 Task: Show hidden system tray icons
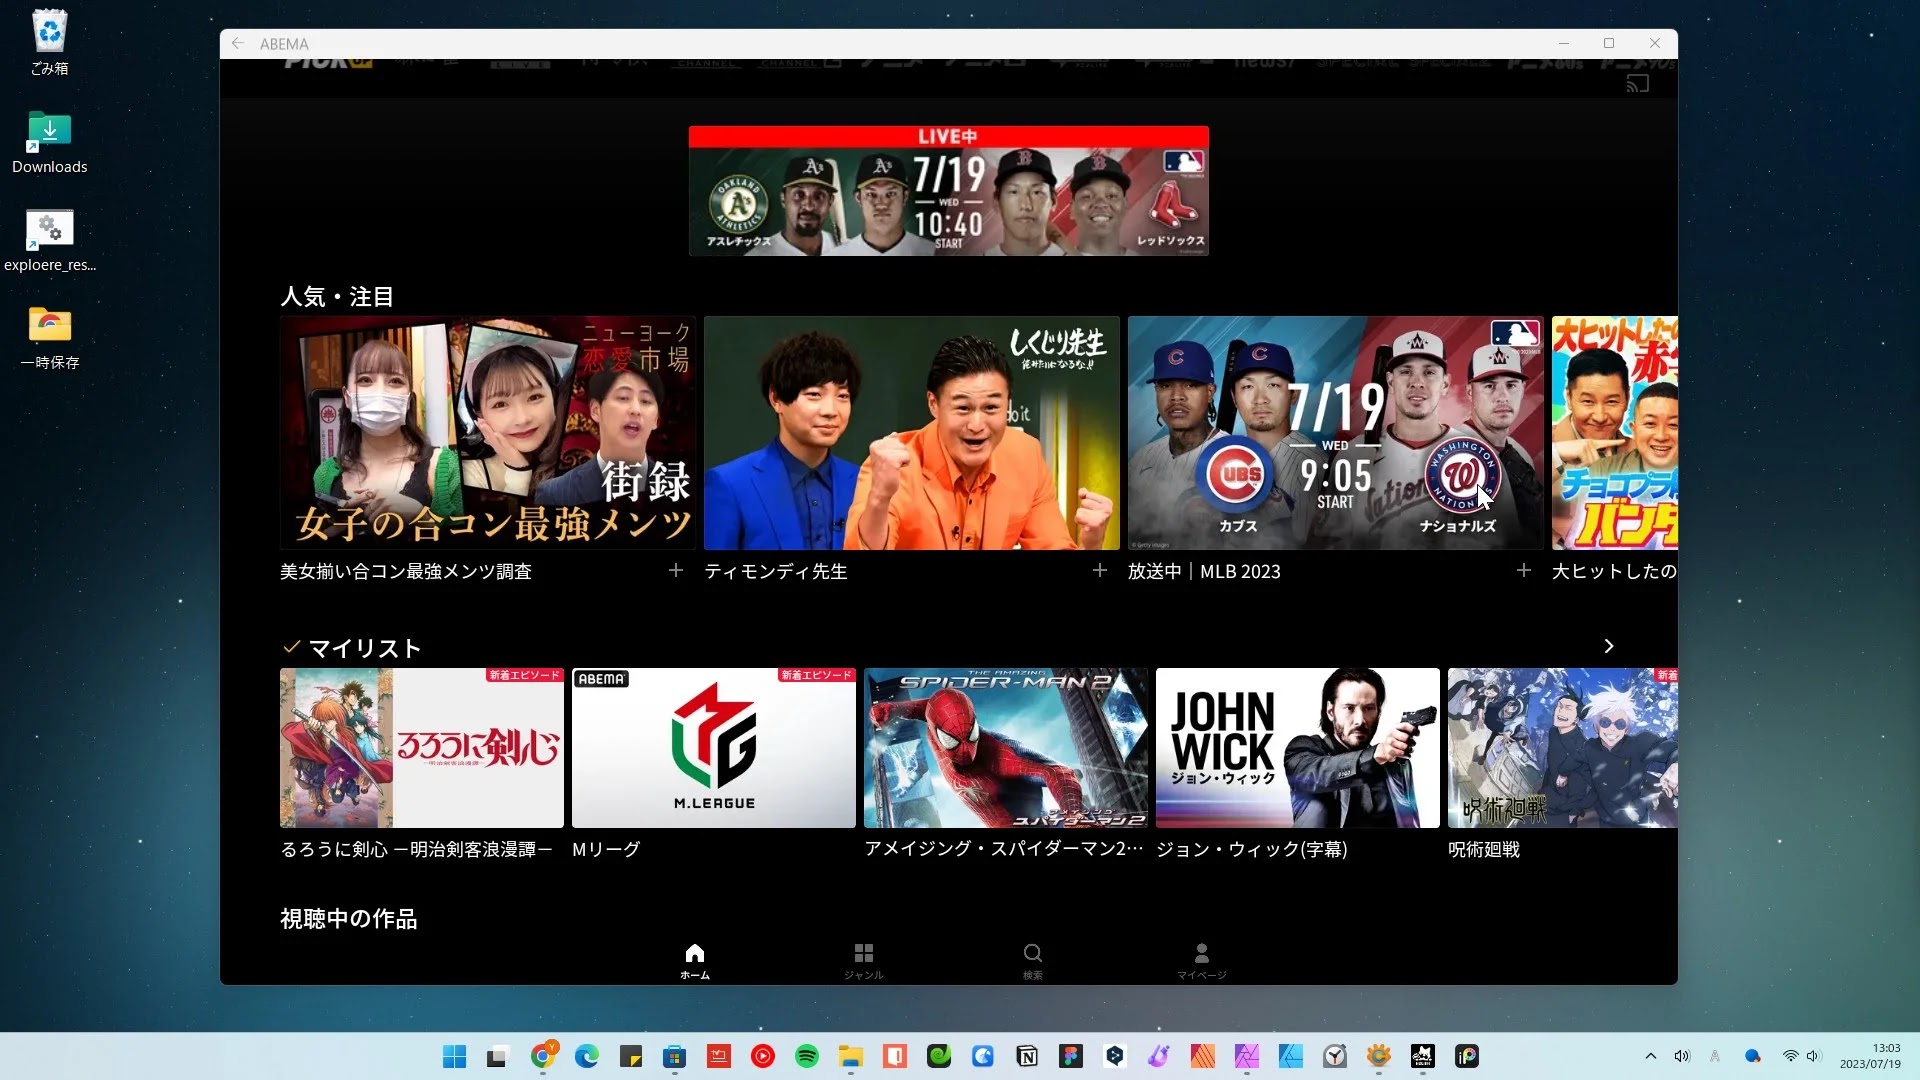(1651, 1056)
